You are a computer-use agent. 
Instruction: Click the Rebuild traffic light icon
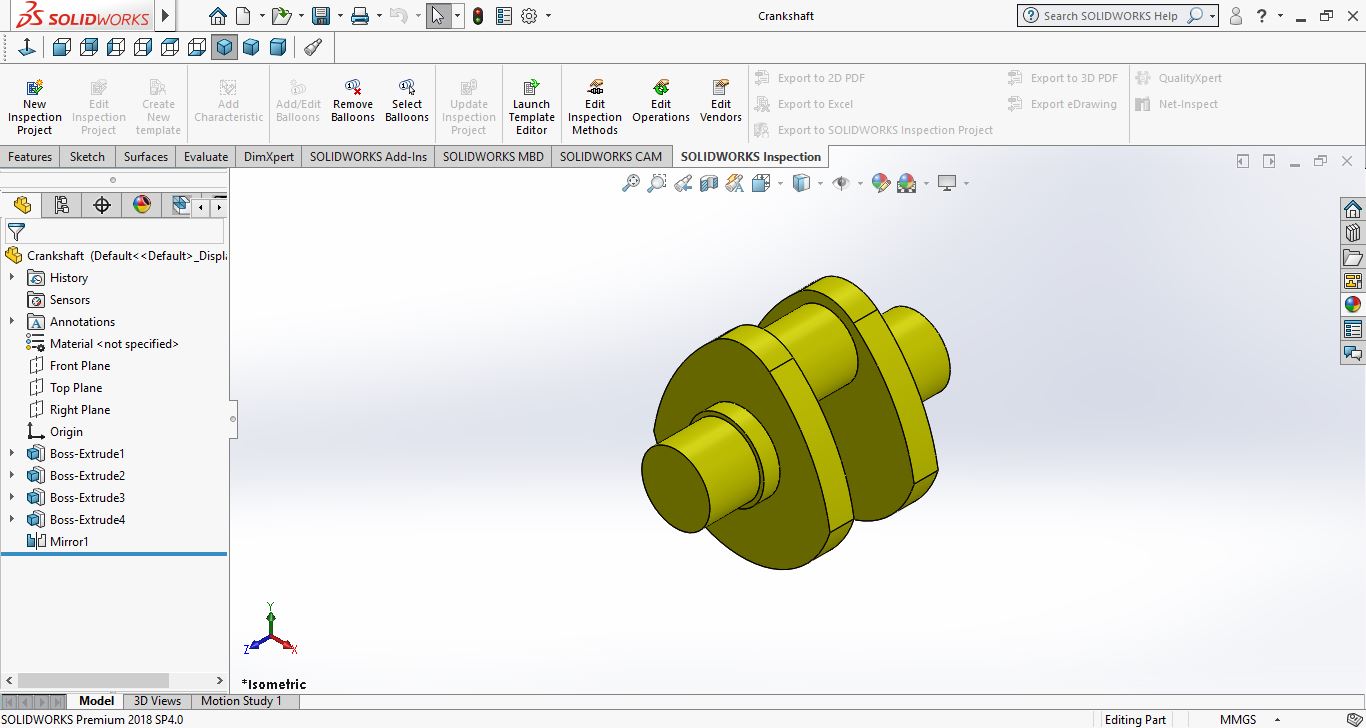click(x=478, y=16)
